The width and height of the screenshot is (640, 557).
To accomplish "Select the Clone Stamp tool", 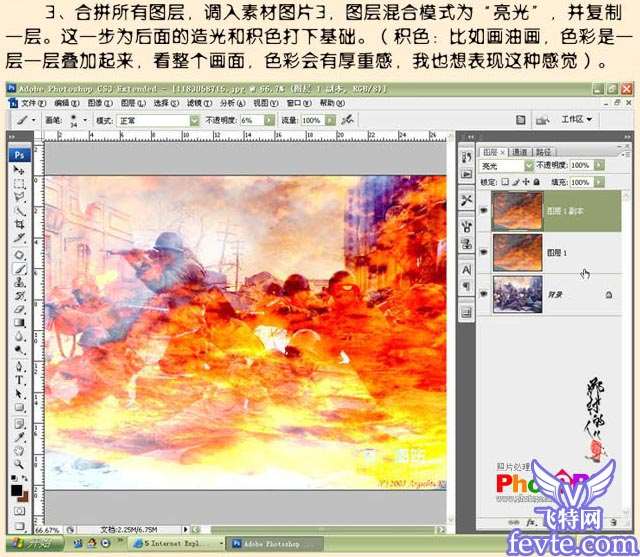I will click(x=19, y=282).
